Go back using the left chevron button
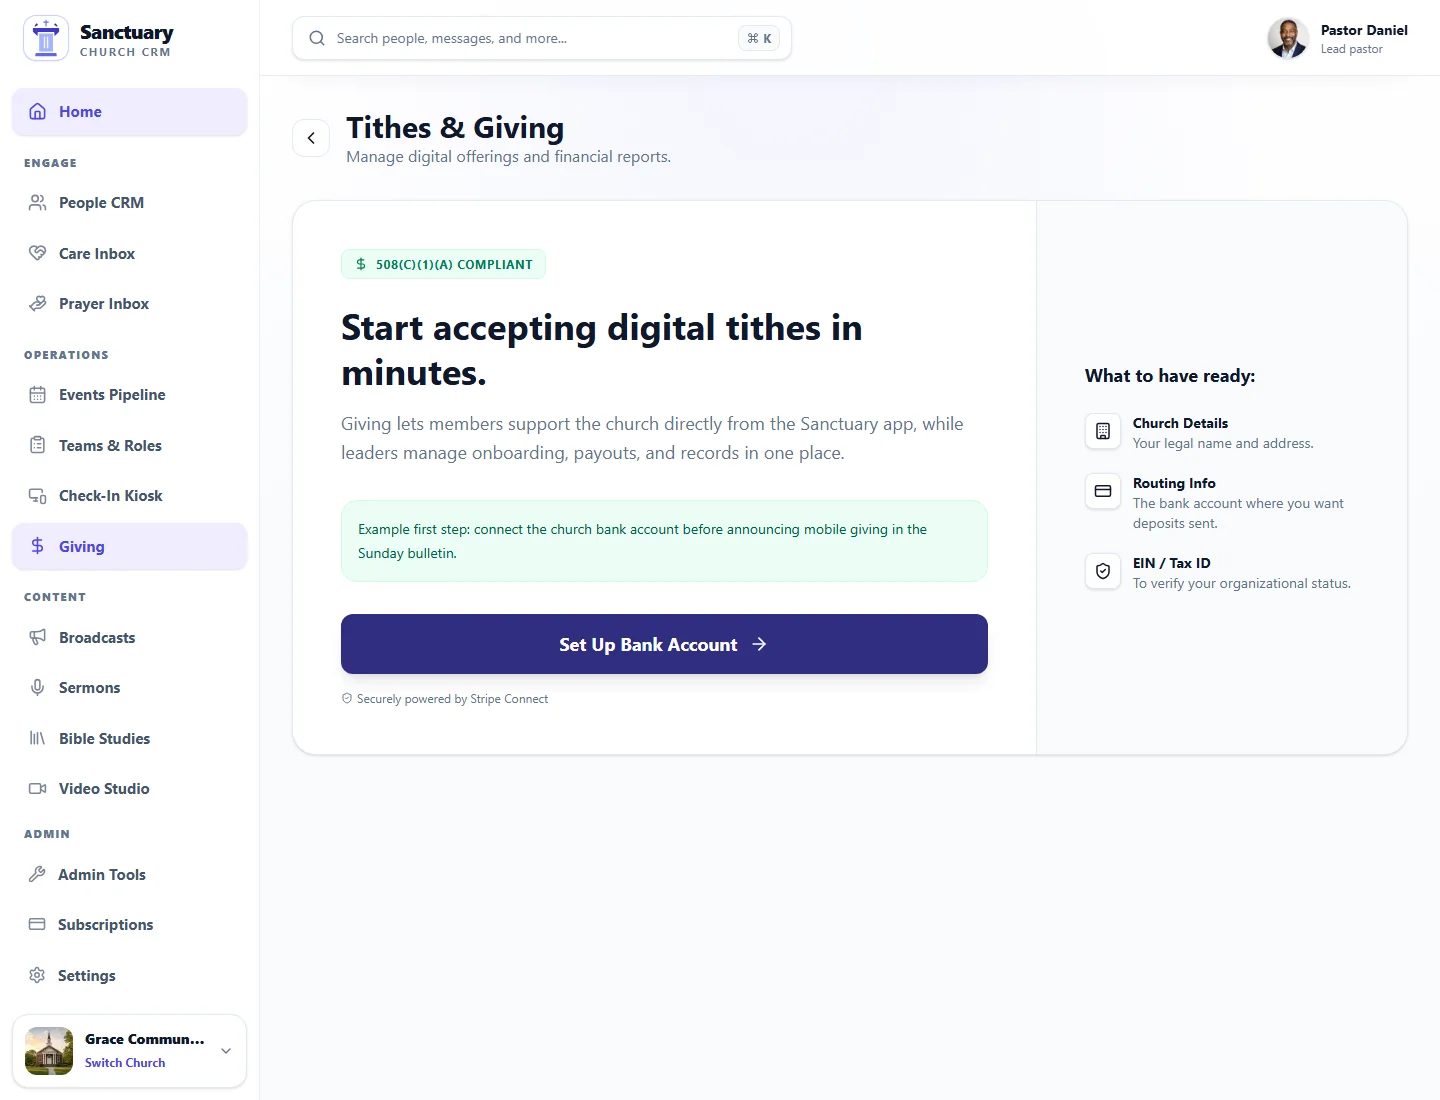 (x=311, y=138)
